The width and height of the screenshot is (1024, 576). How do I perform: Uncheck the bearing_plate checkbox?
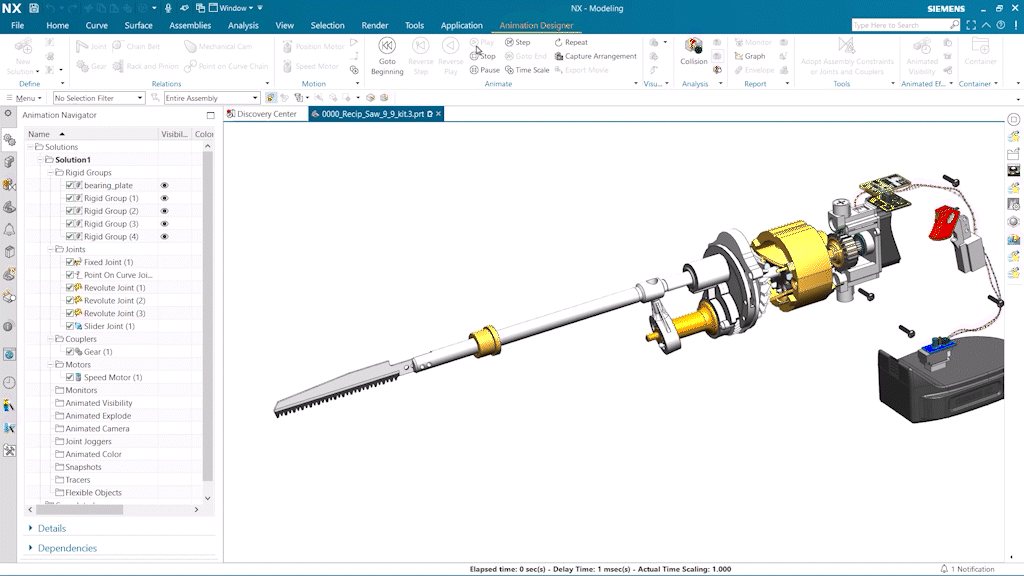tap(70, 185)
